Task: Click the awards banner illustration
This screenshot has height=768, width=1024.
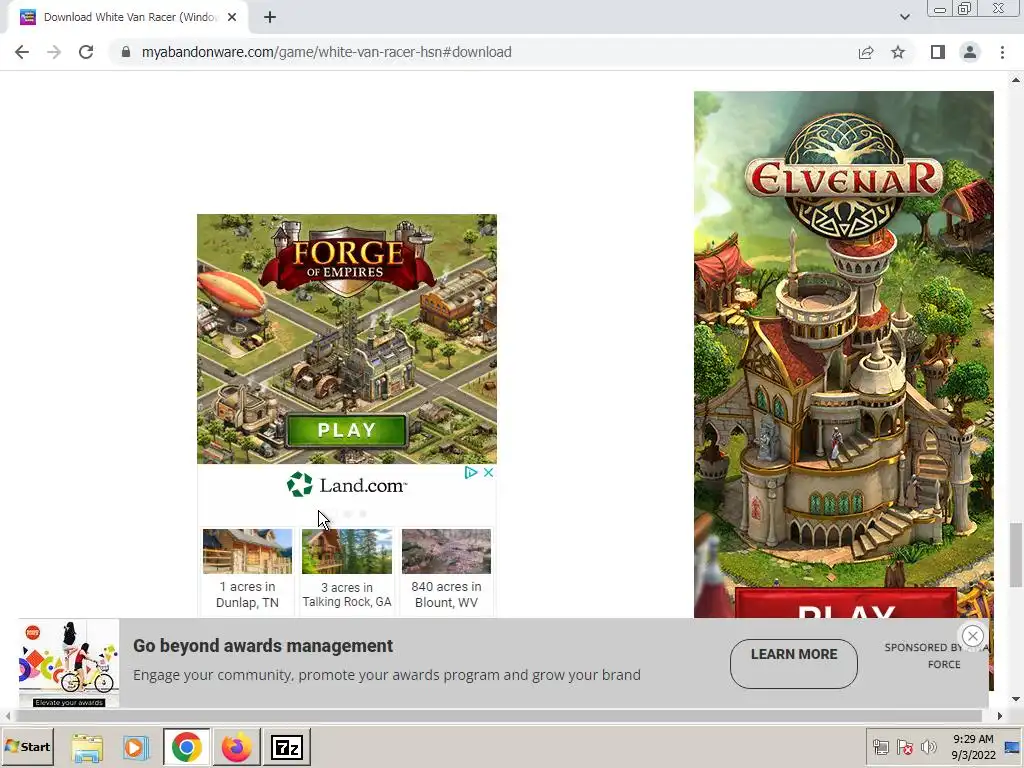Action: coord(69,664)
